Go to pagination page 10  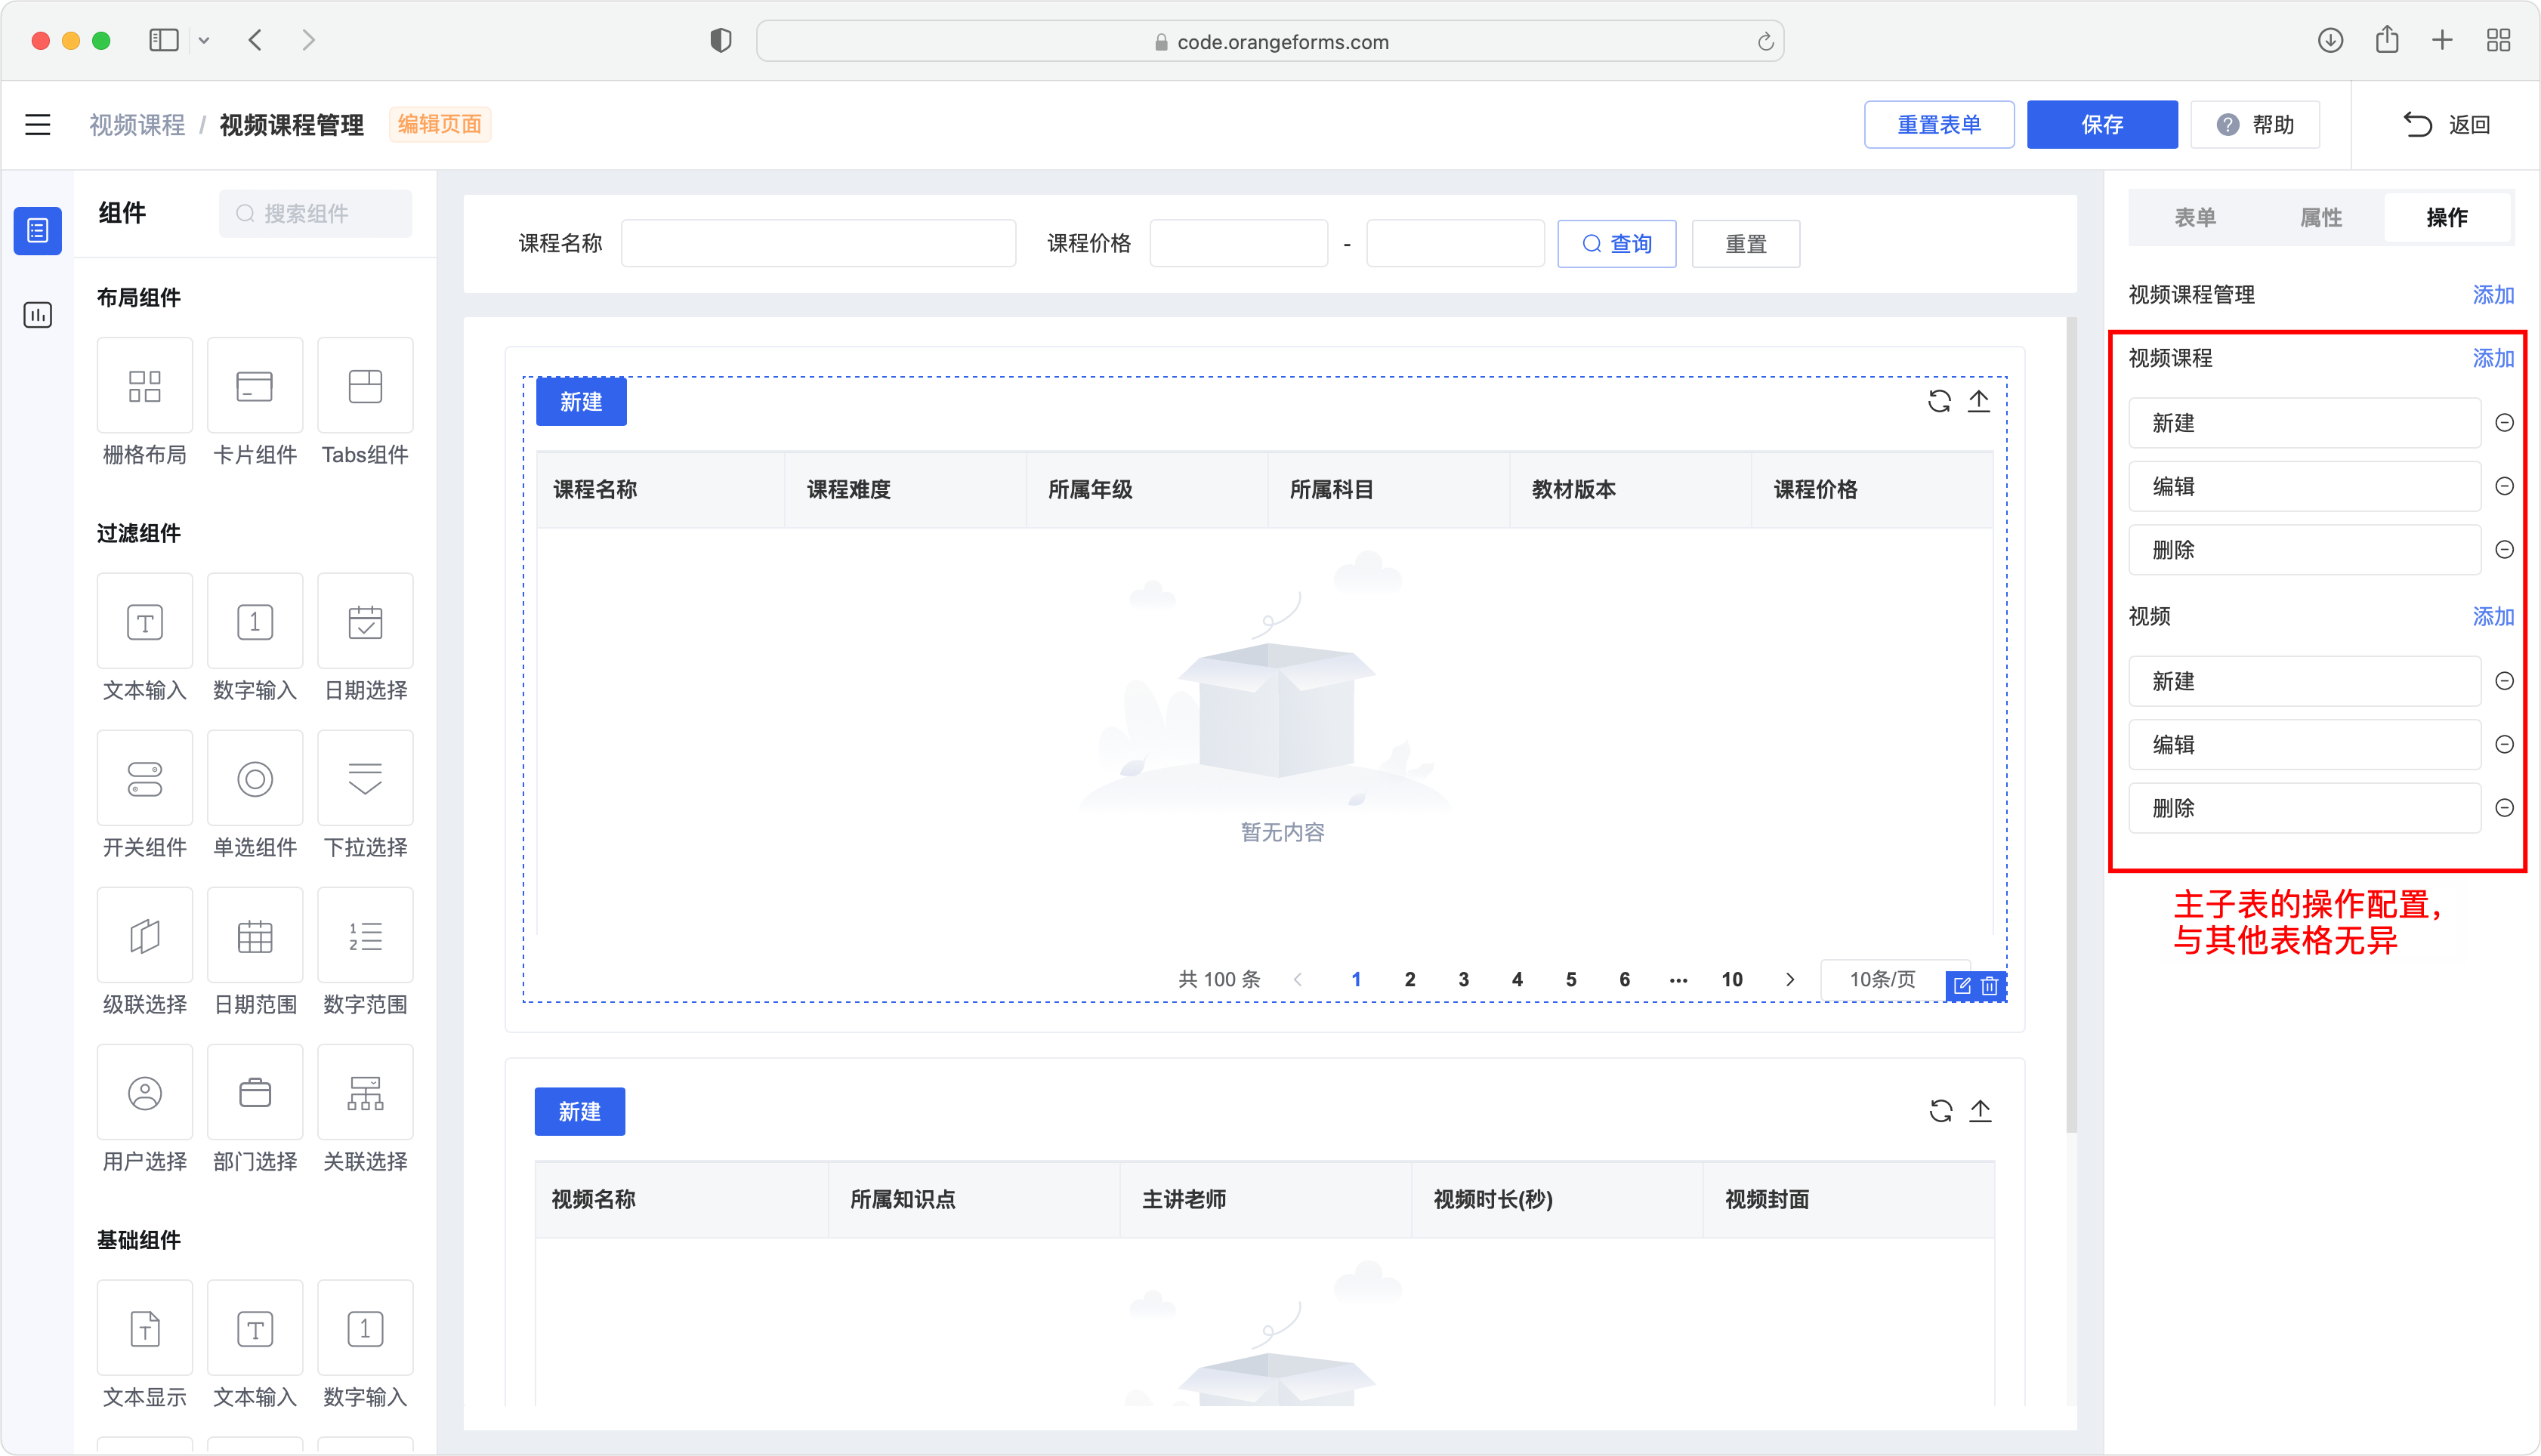click(1732, 980)
